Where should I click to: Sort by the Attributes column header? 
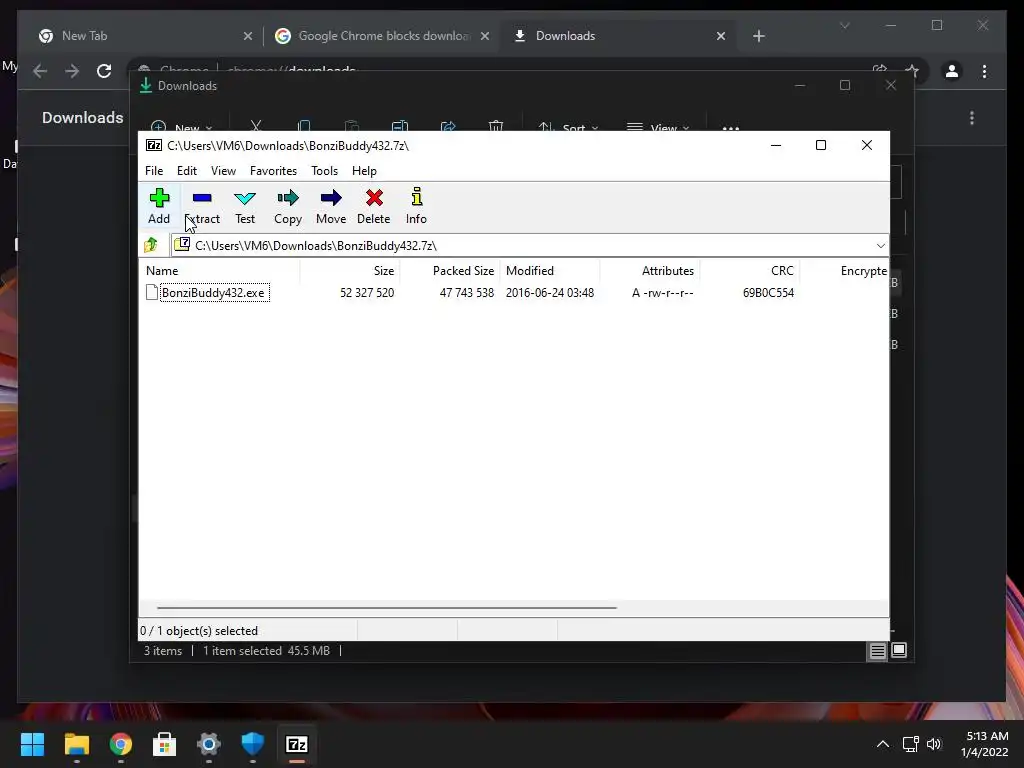click(x=650, y=270)
